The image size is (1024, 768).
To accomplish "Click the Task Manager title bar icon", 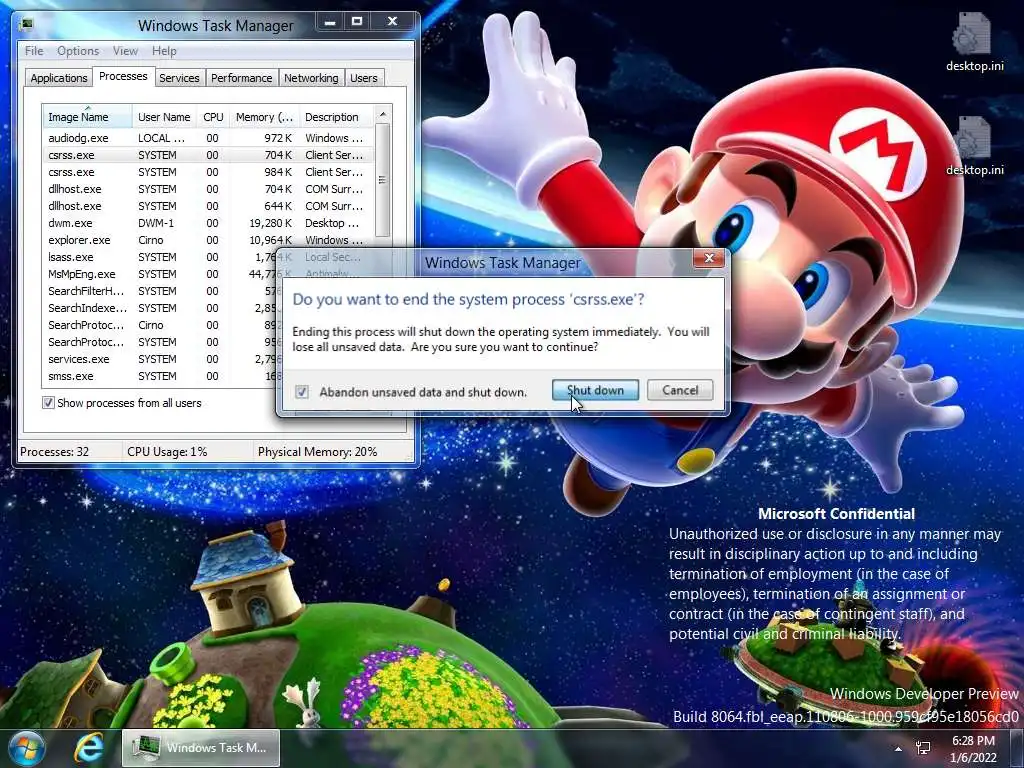I will tap(27, 25).
